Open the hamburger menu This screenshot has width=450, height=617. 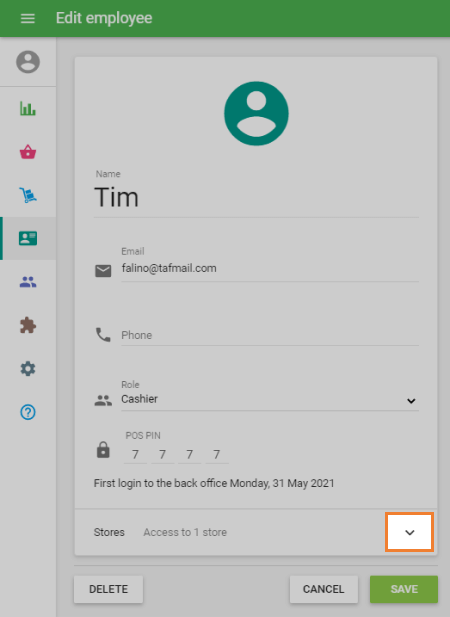(x=28, y=18)
